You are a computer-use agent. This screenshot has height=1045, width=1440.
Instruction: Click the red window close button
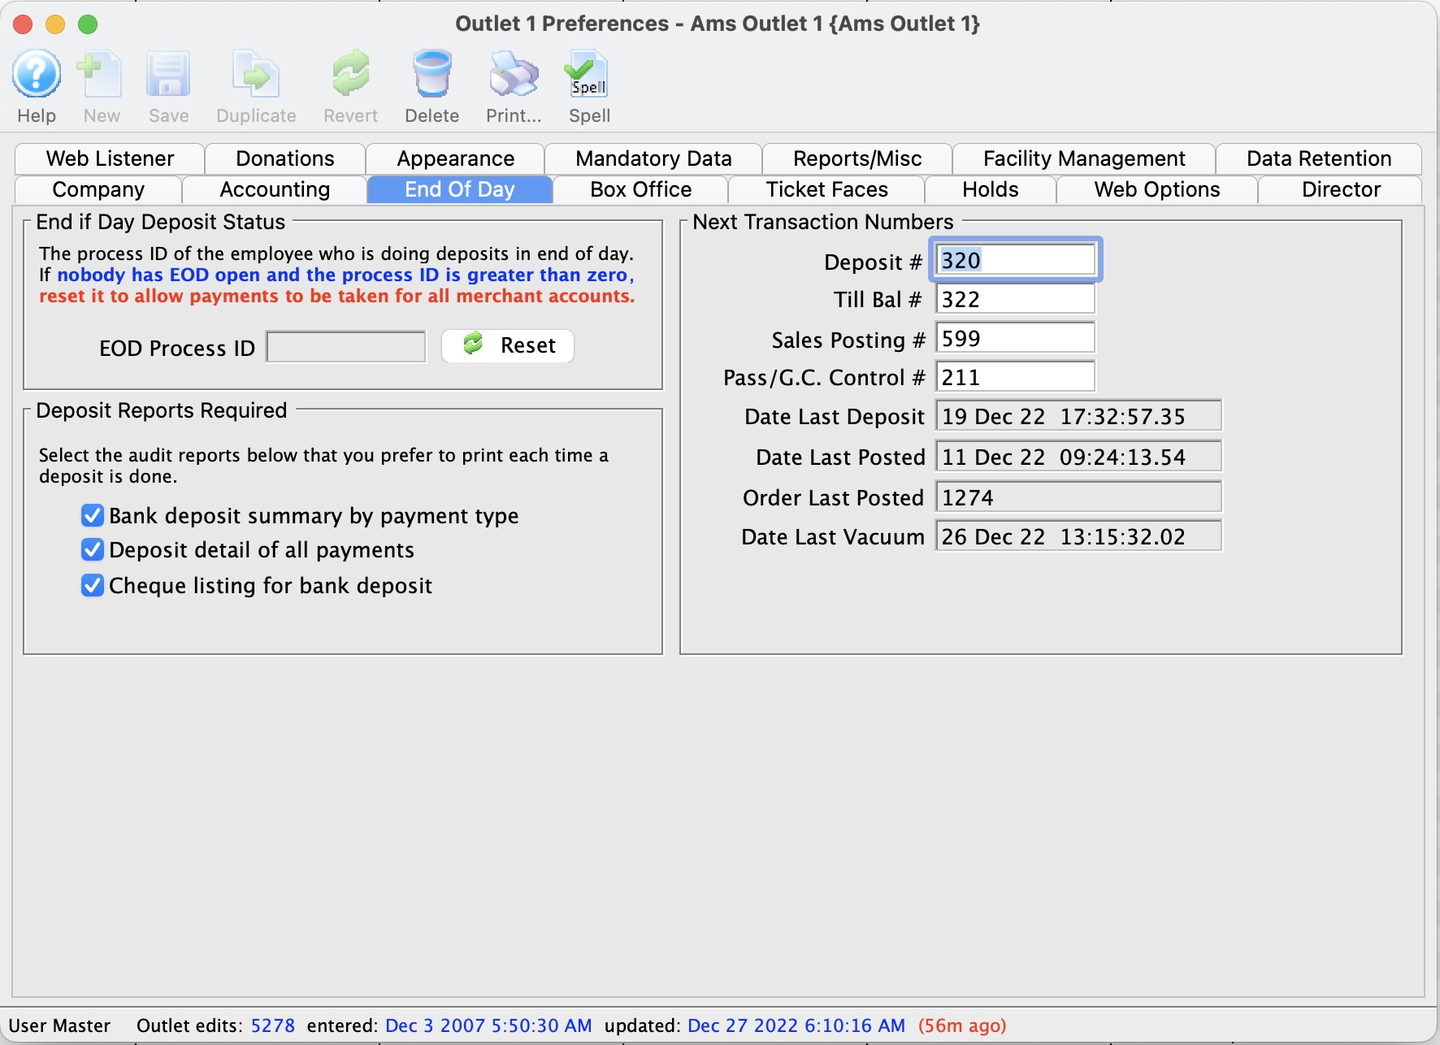click(22, 24)
